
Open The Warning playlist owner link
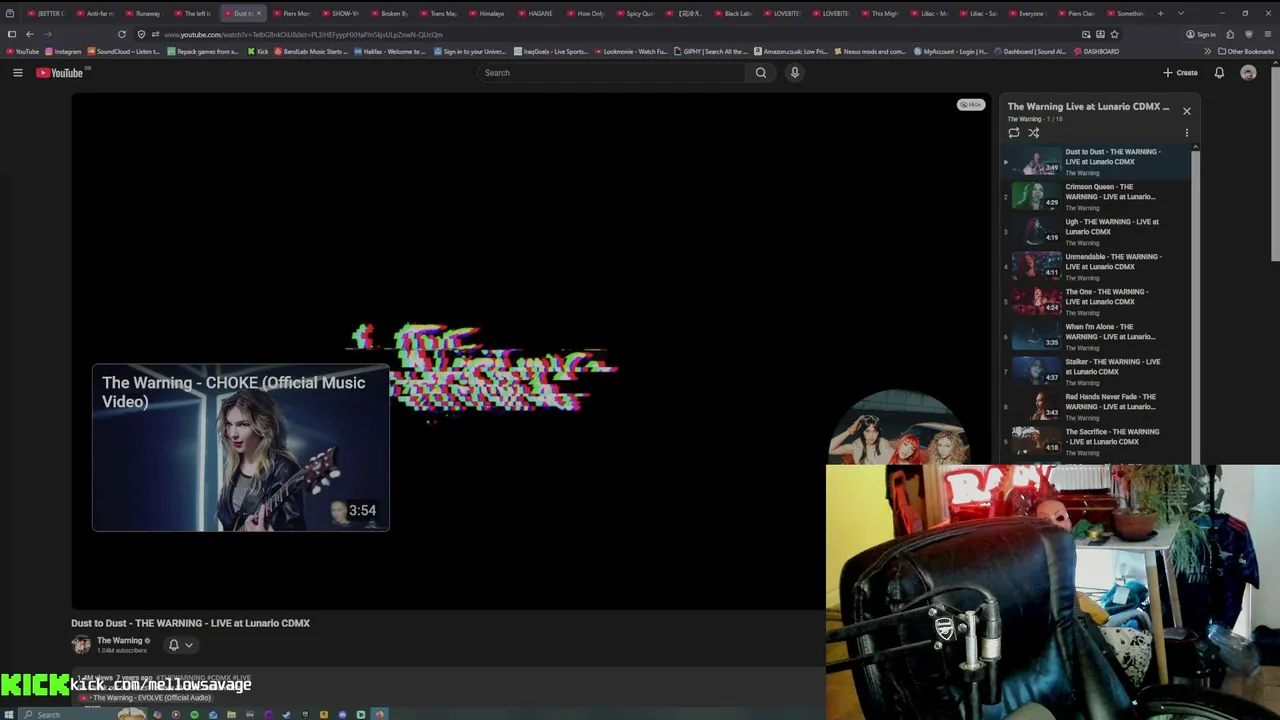pyautogui.click(x=1024, y=119)
